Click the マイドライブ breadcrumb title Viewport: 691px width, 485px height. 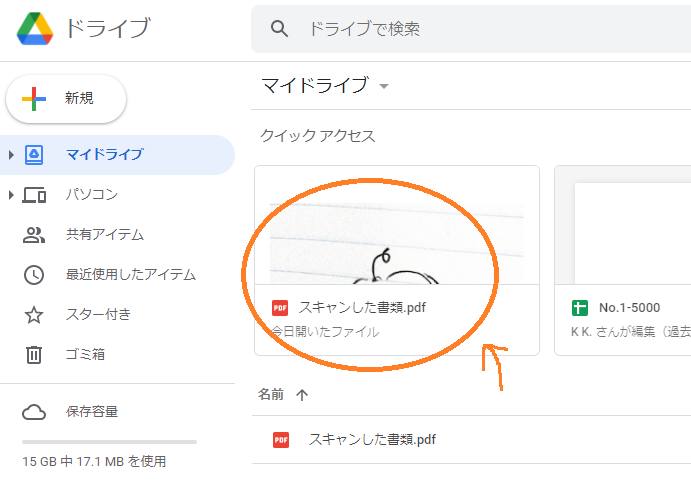[315, 85]
